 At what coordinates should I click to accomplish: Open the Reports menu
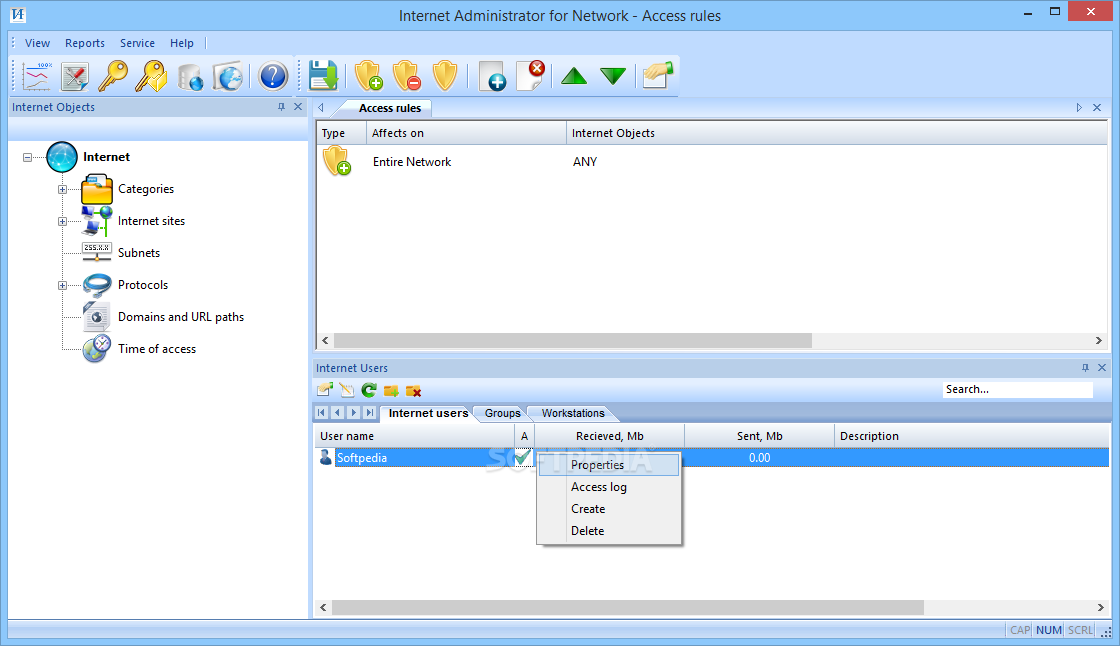tap(85, 43)
